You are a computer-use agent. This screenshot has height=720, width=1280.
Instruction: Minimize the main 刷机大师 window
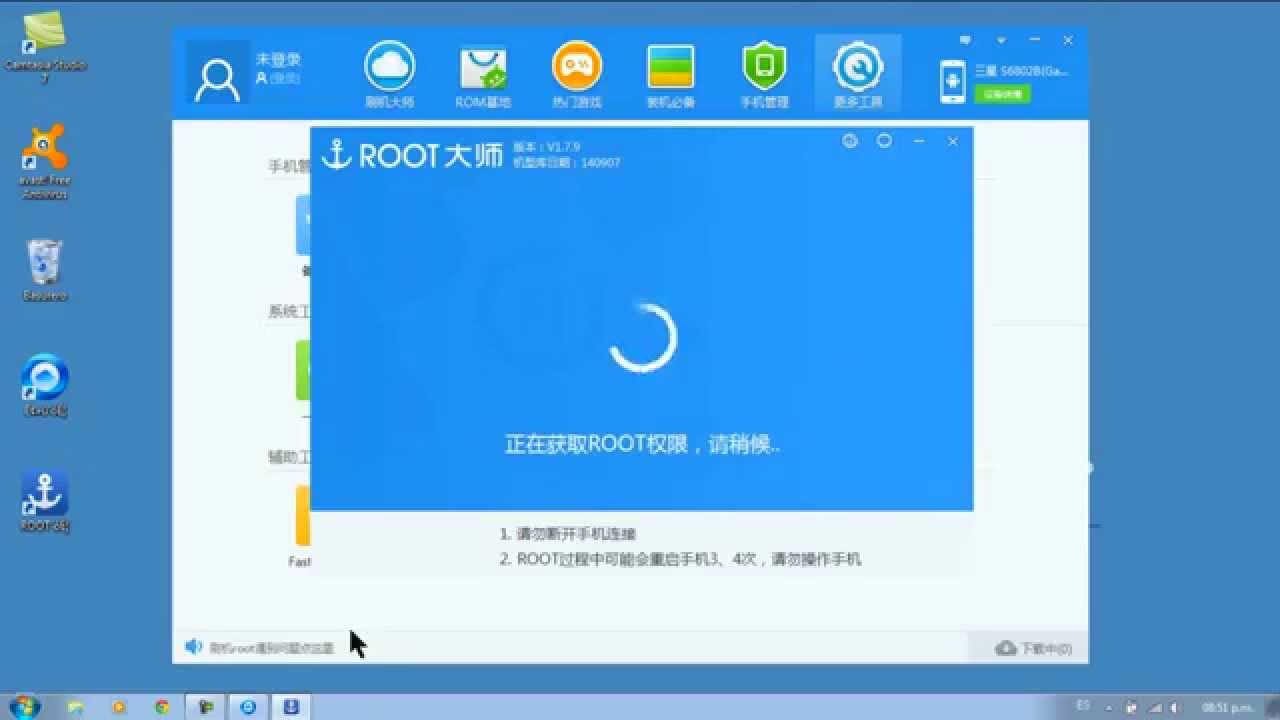pos(1035,41)
